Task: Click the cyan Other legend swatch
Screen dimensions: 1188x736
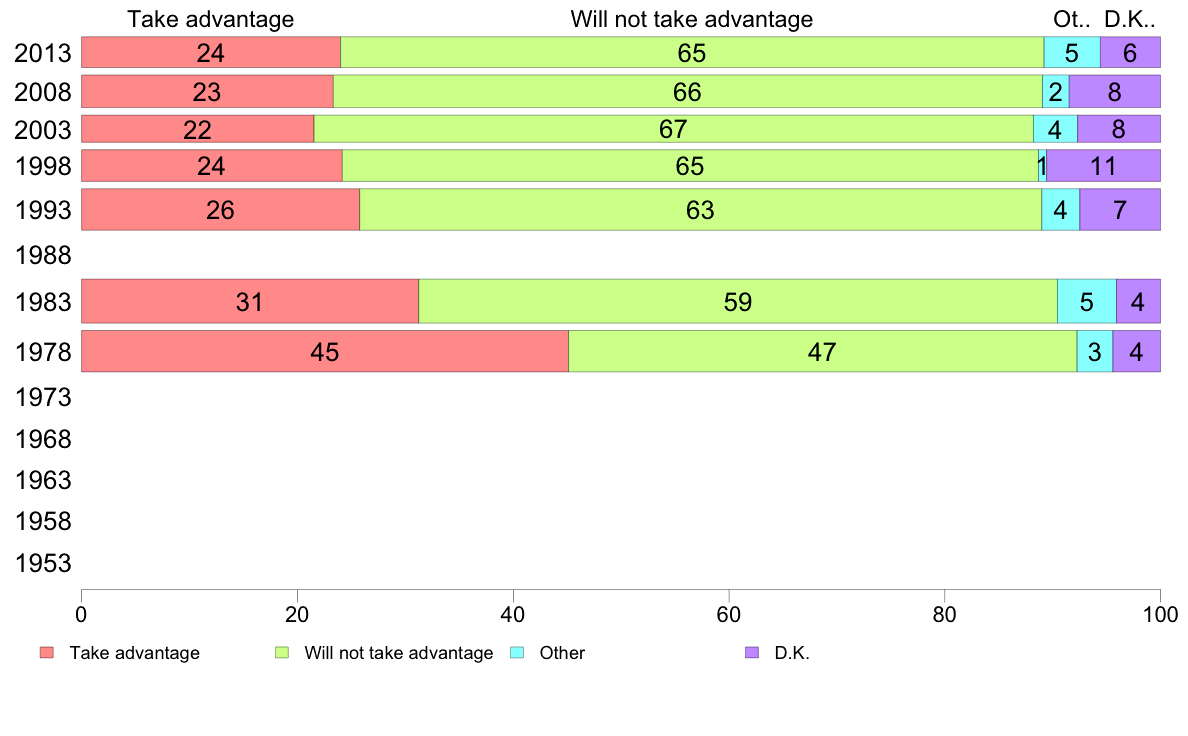Action: coord(517,653)
